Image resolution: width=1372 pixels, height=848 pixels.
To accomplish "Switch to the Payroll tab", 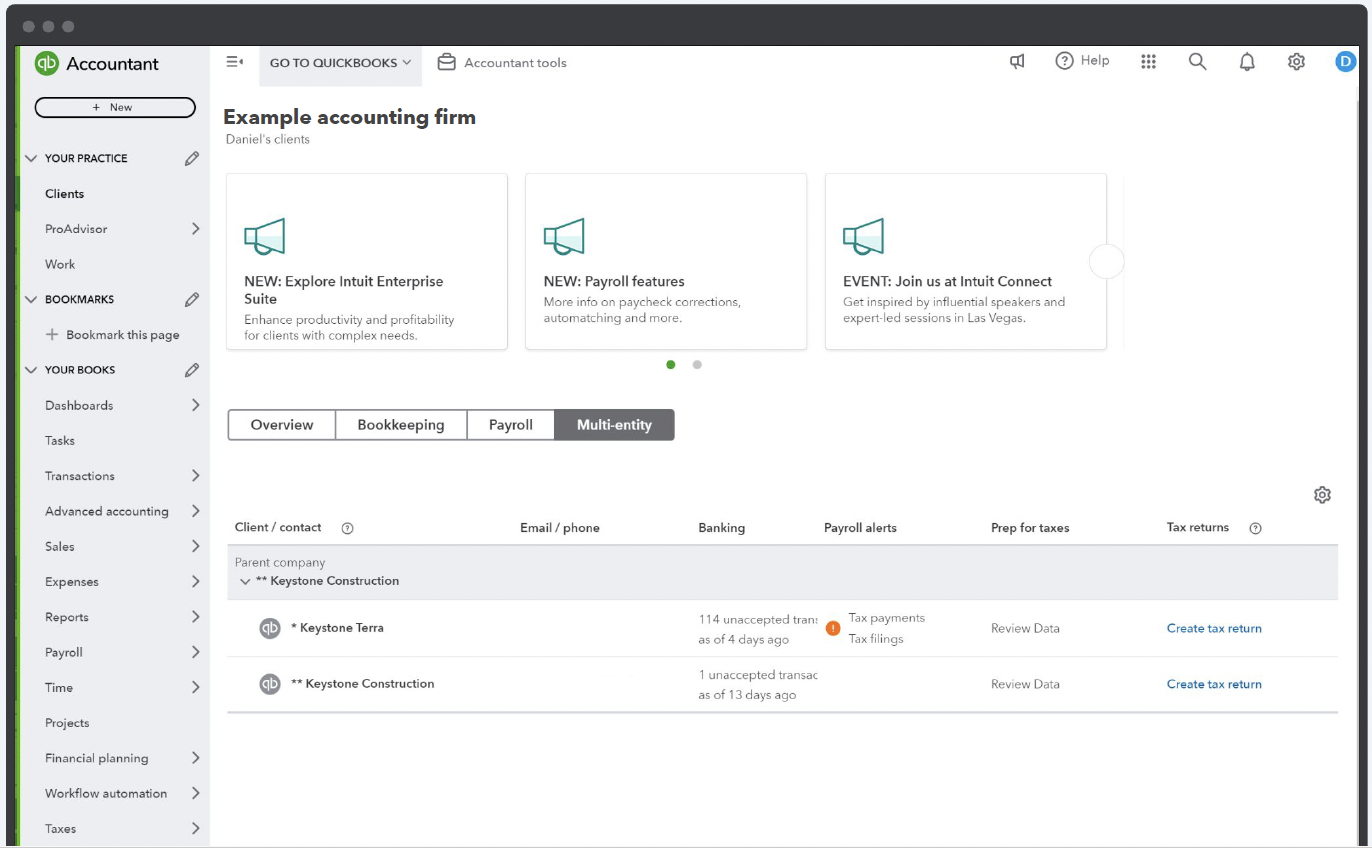I will [511, 425].
